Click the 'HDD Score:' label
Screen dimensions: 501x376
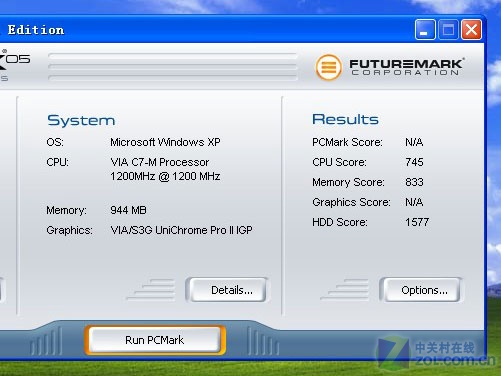click(x=340, y=222)
